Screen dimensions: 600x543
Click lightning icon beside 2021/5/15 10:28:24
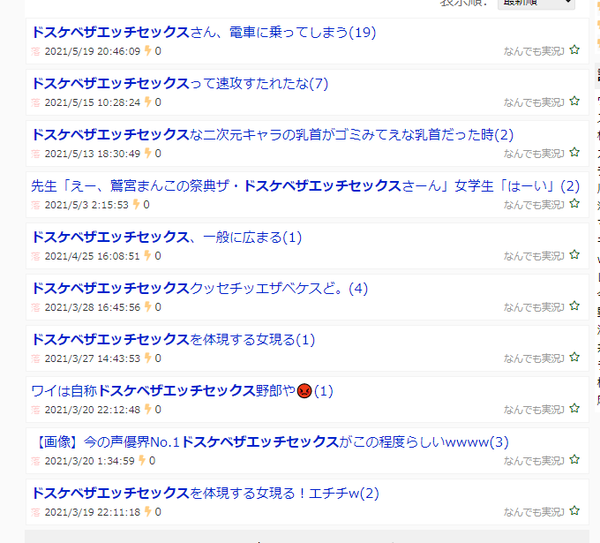(148, 102)
